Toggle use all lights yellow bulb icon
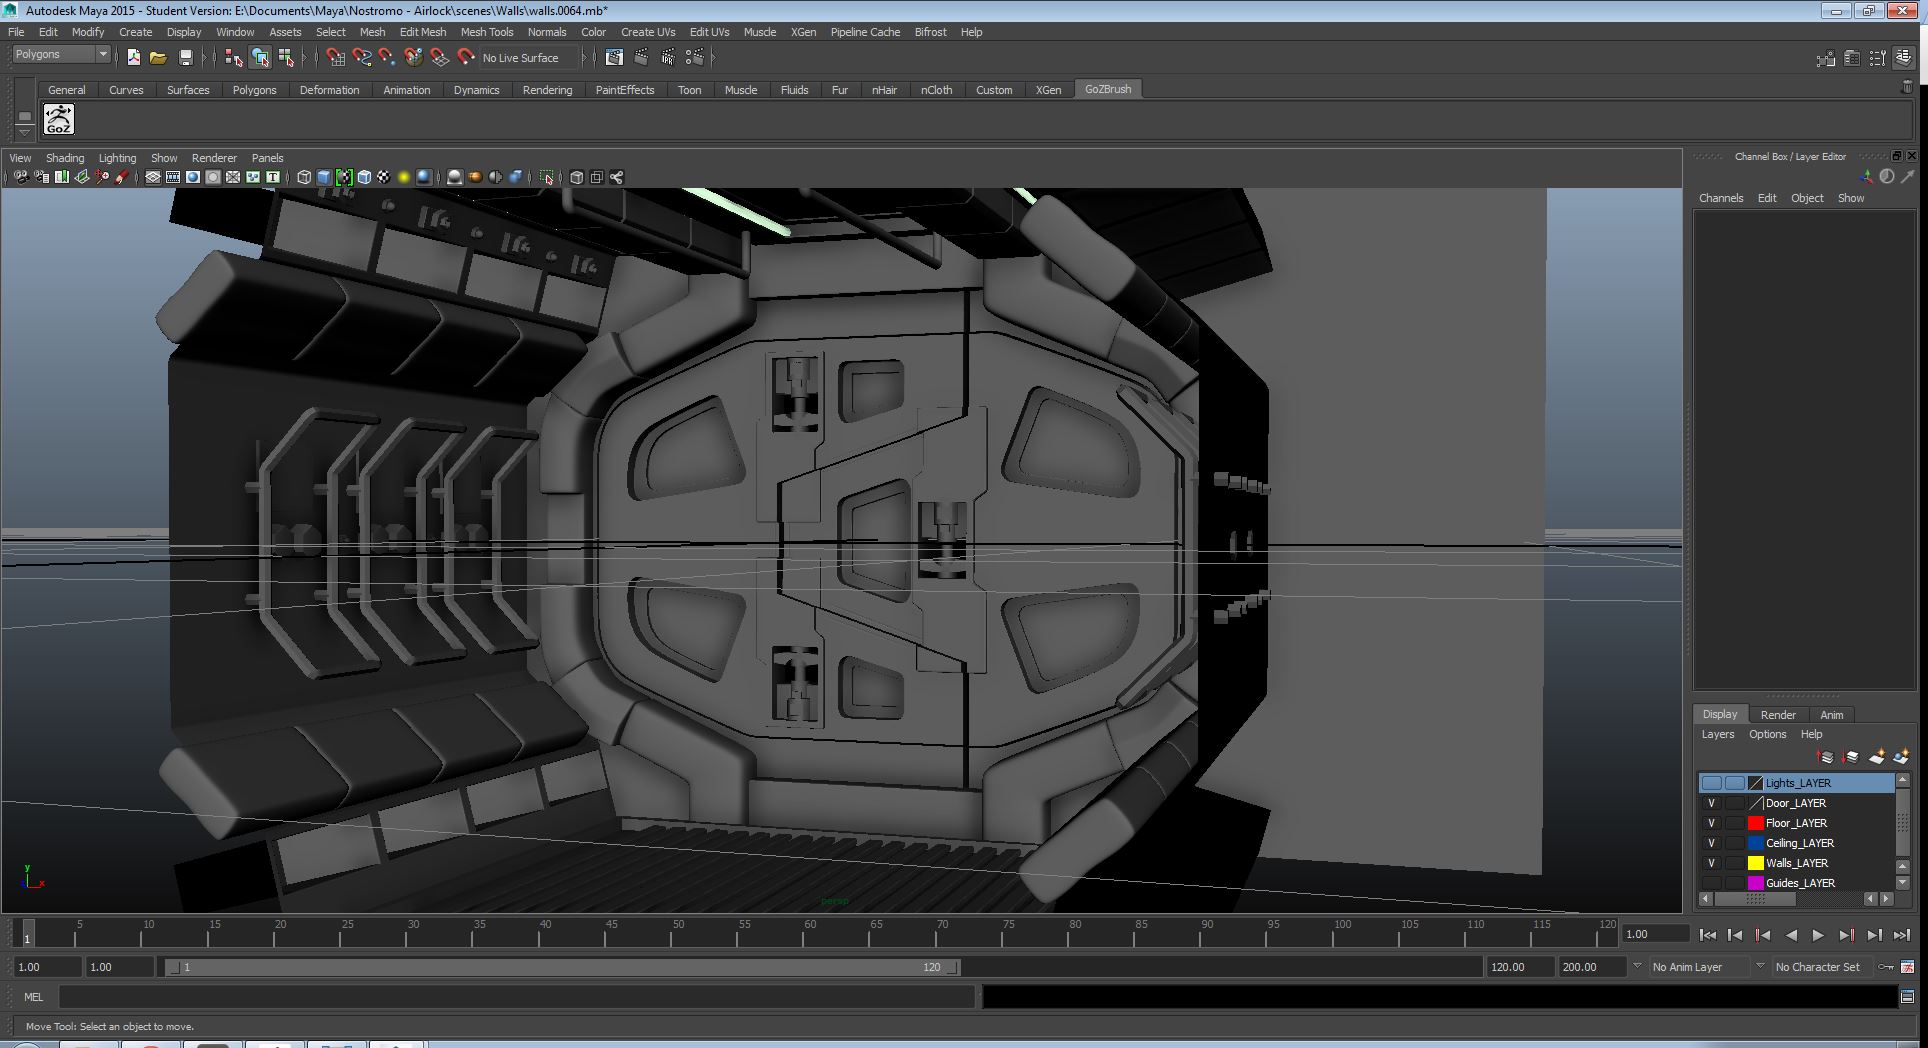 click(404, 177)
